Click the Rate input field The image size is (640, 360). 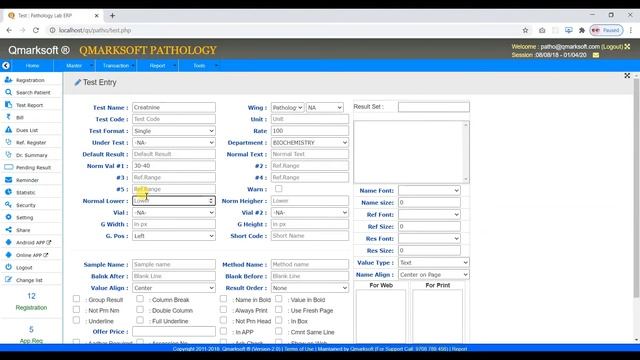point(310,131)
